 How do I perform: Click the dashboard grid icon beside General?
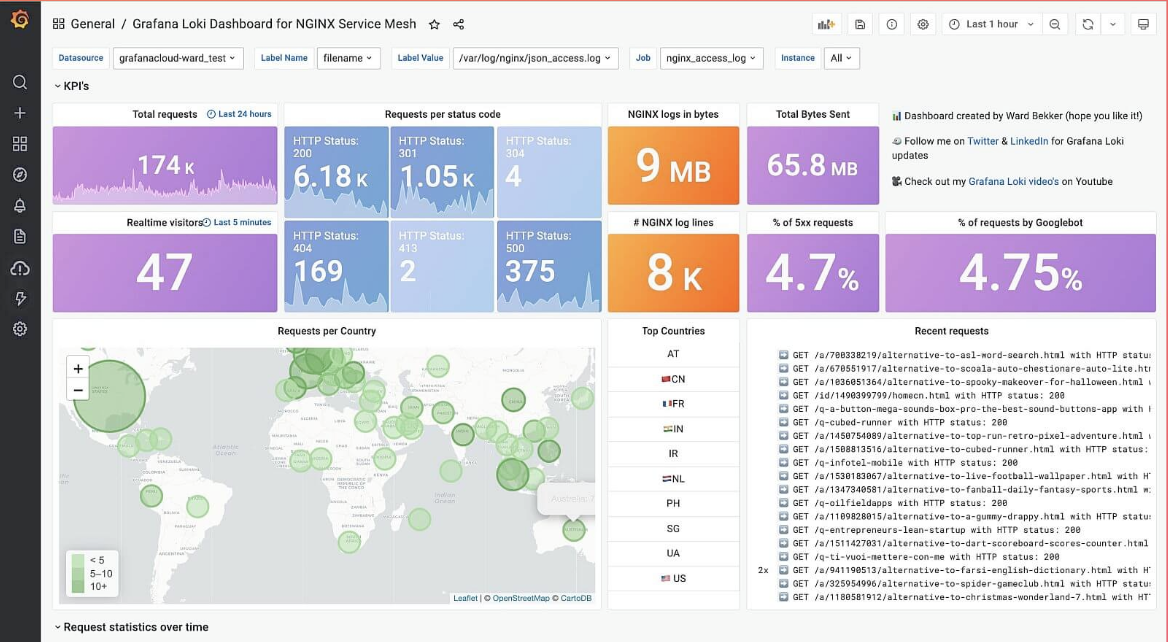[58, 24]
